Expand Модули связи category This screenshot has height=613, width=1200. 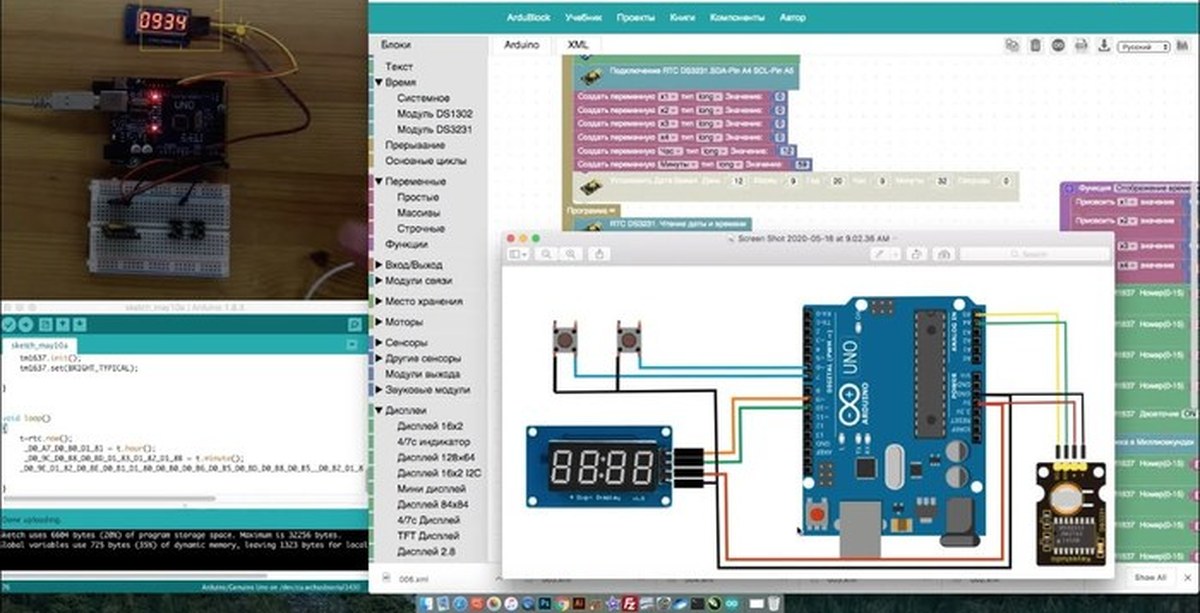pyautogui.click(x=378, y=281)
